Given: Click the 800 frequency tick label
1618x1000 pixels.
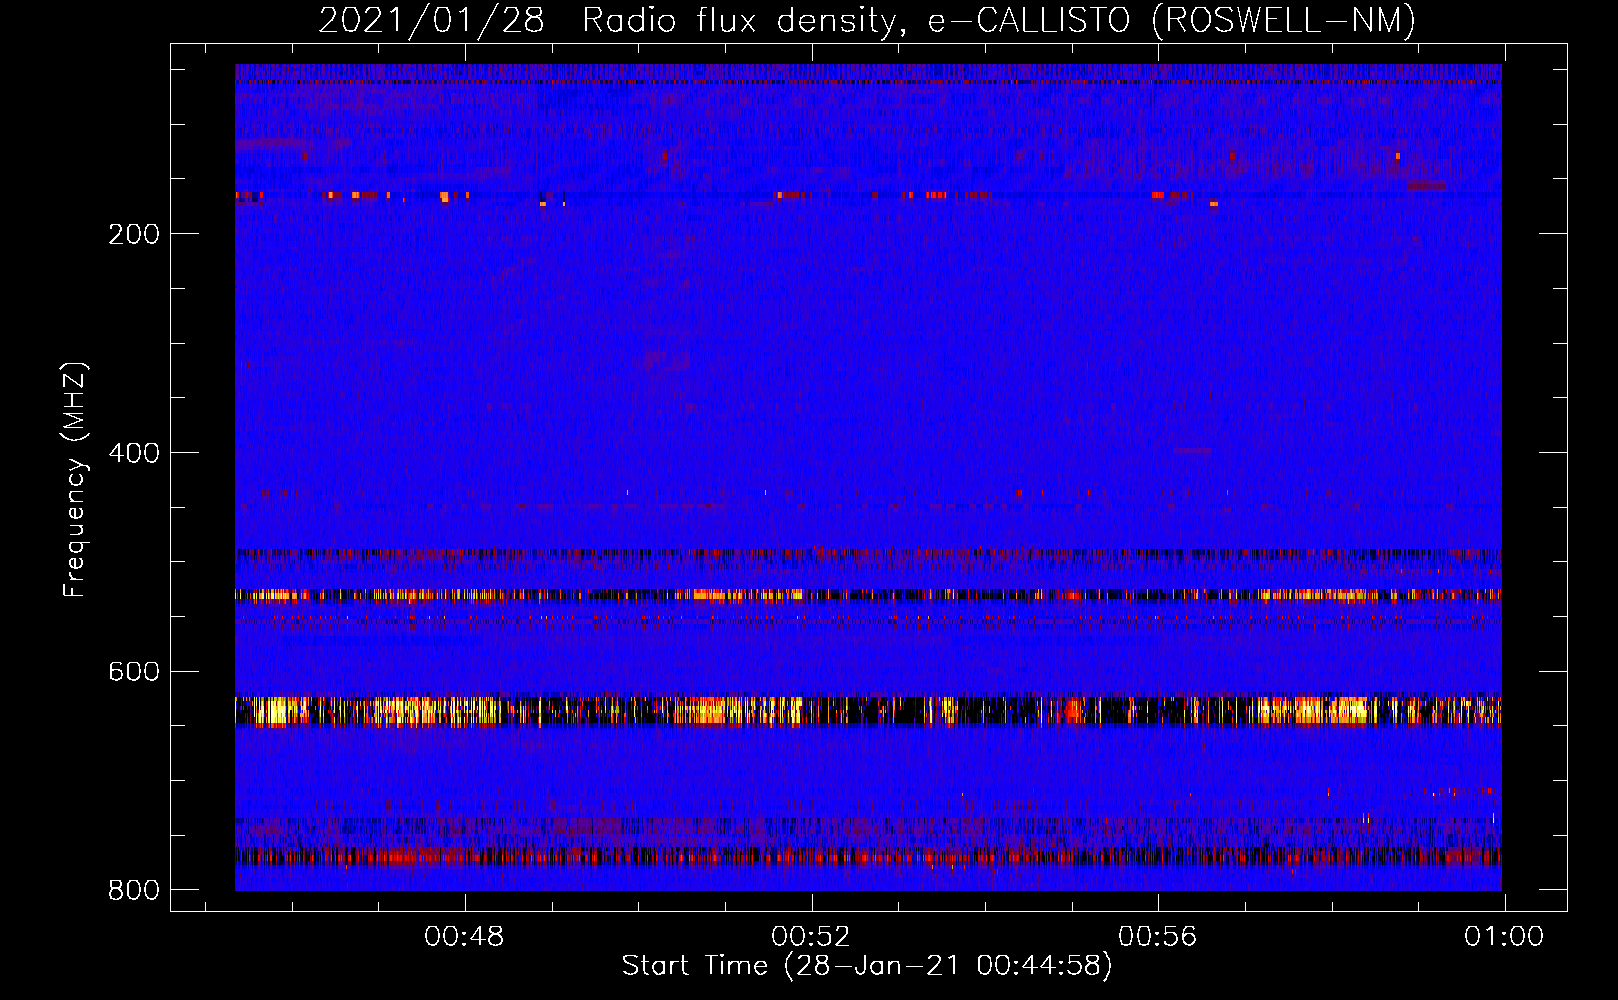Looking at the screenshot, I should (x=134, y=890).
